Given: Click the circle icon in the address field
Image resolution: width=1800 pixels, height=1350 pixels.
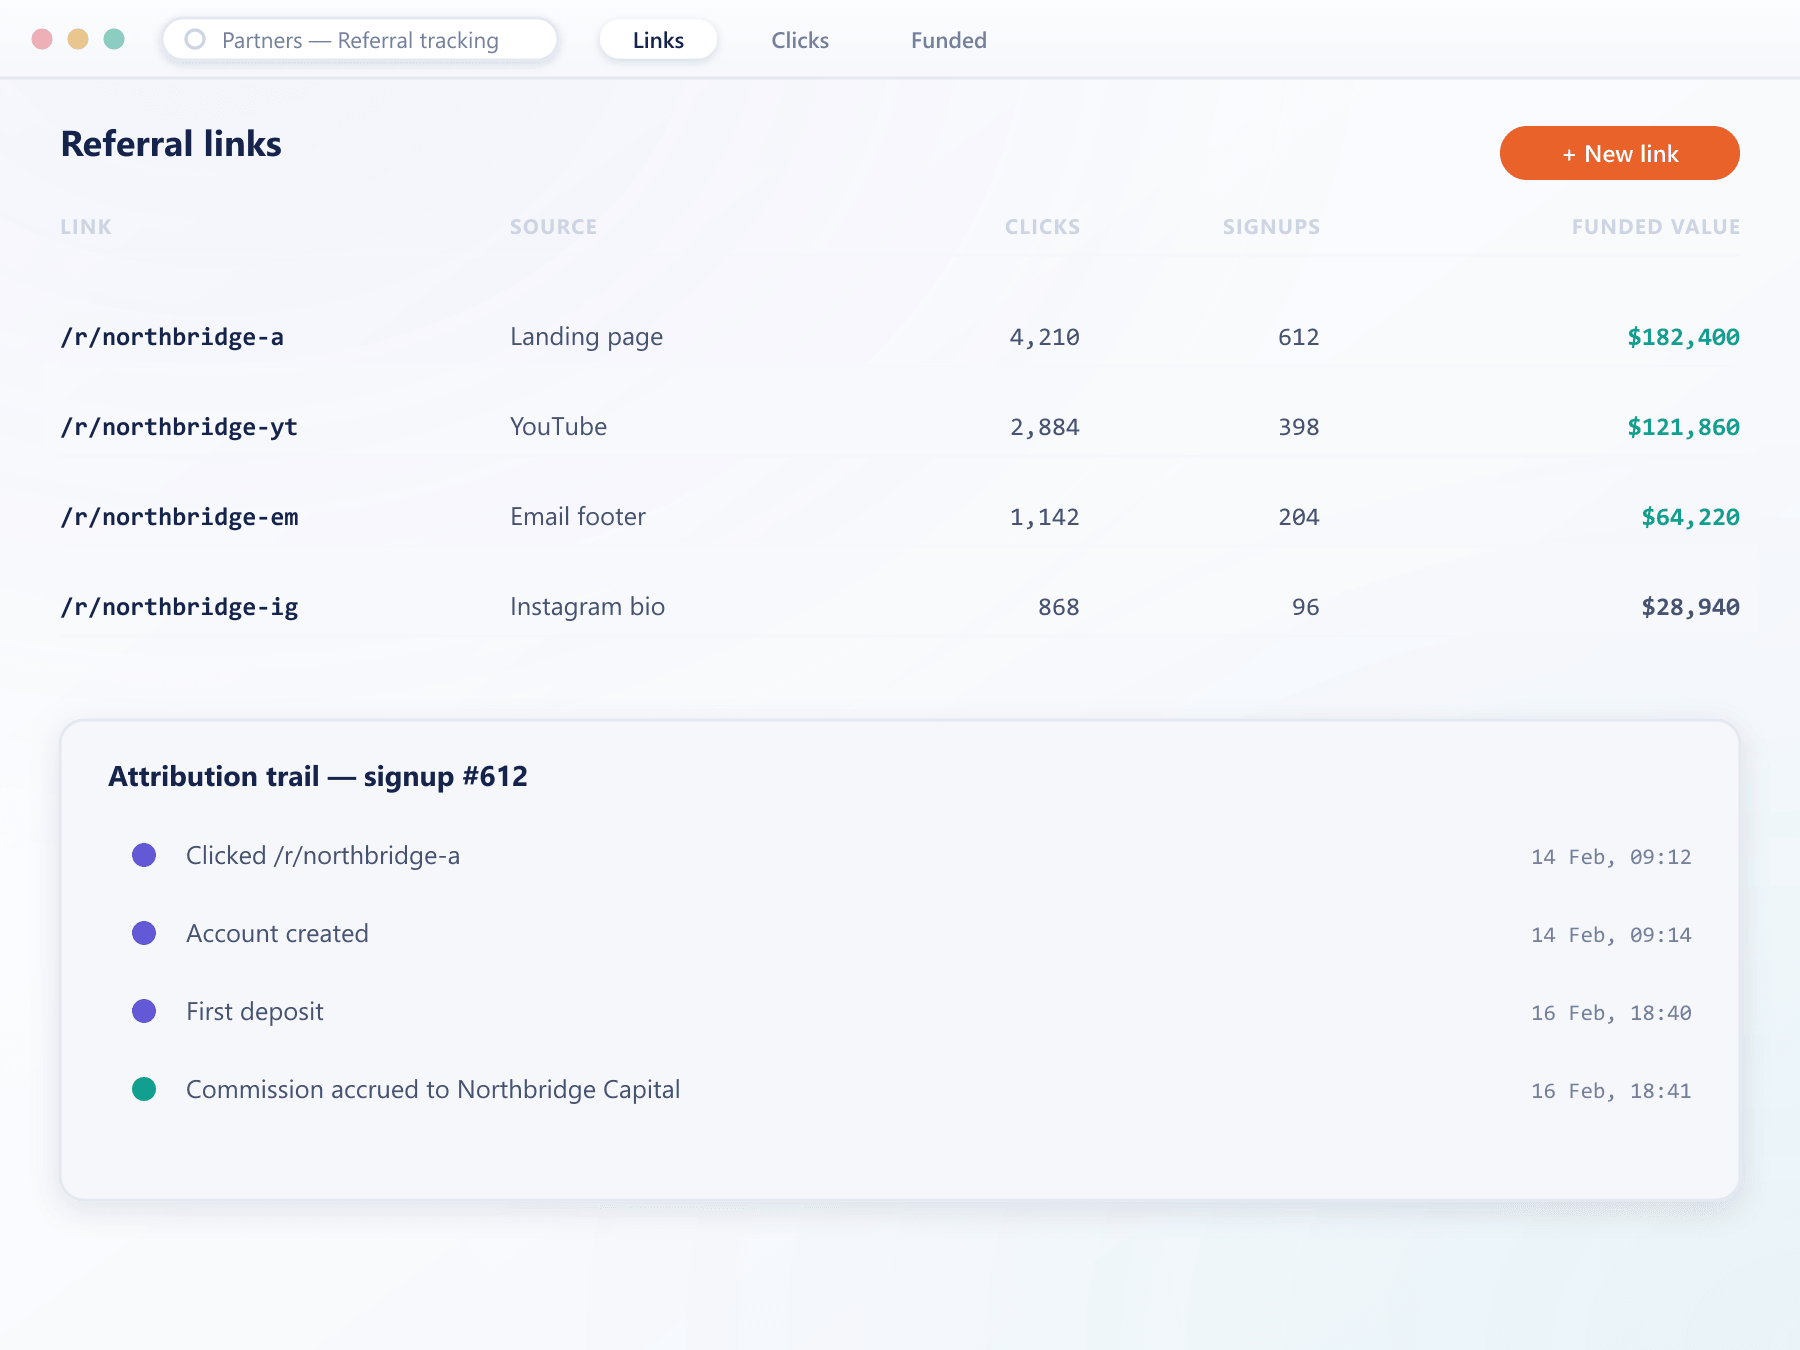Looking at the screenshot, I should click(195, 39).
